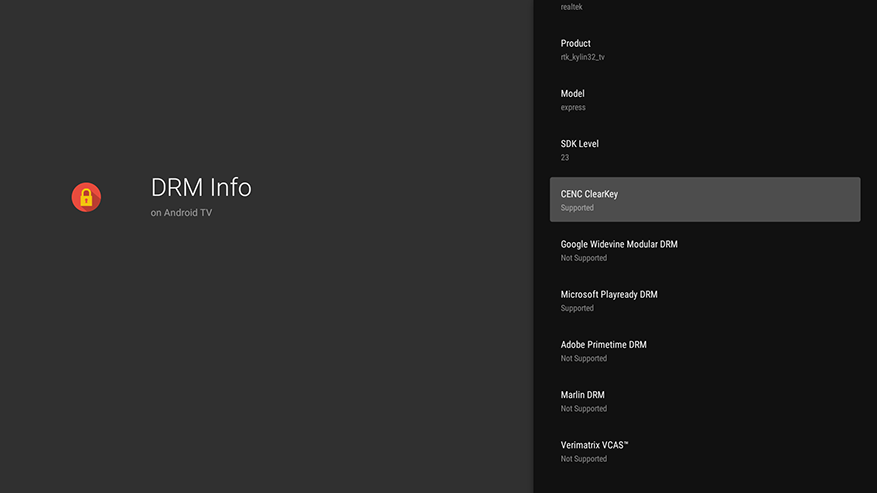This screenshot has height=493, width=877.
Task: Click Not Supported under Google Widevine
Action: point(583,258)
